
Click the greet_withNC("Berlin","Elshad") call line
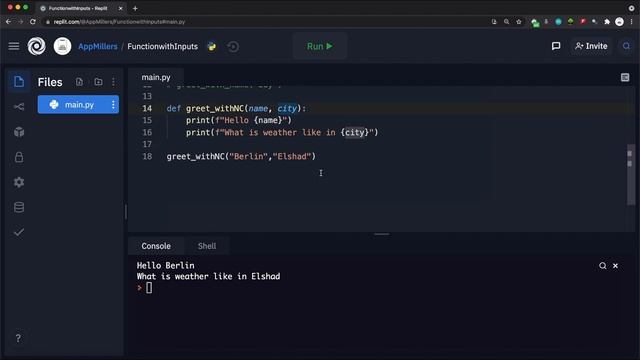point(241,157)
